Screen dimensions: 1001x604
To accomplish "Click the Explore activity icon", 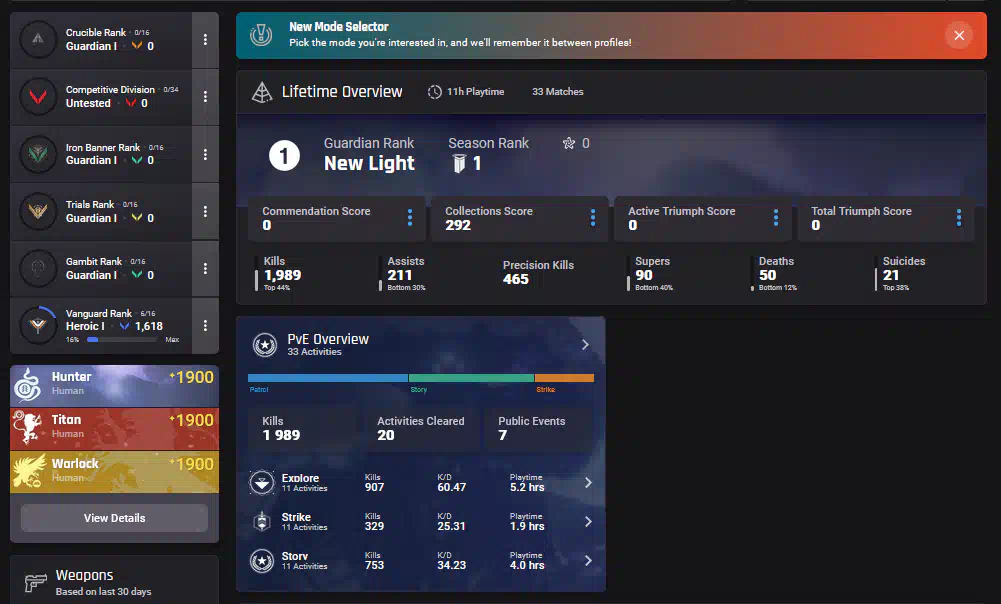I will coord(262,483).
